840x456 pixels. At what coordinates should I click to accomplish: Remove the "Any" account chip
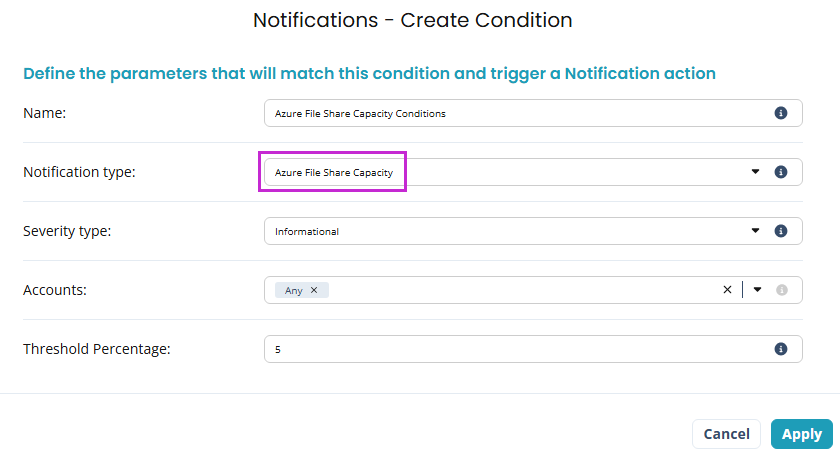point(314,290)
